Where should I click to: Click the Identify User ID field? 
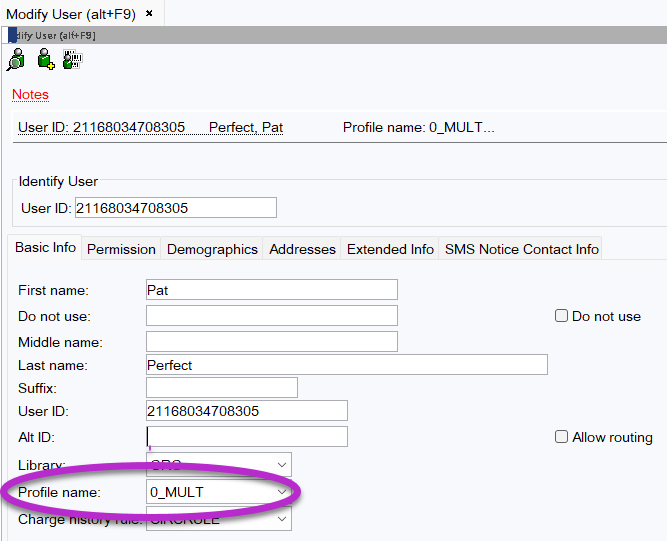175,208
